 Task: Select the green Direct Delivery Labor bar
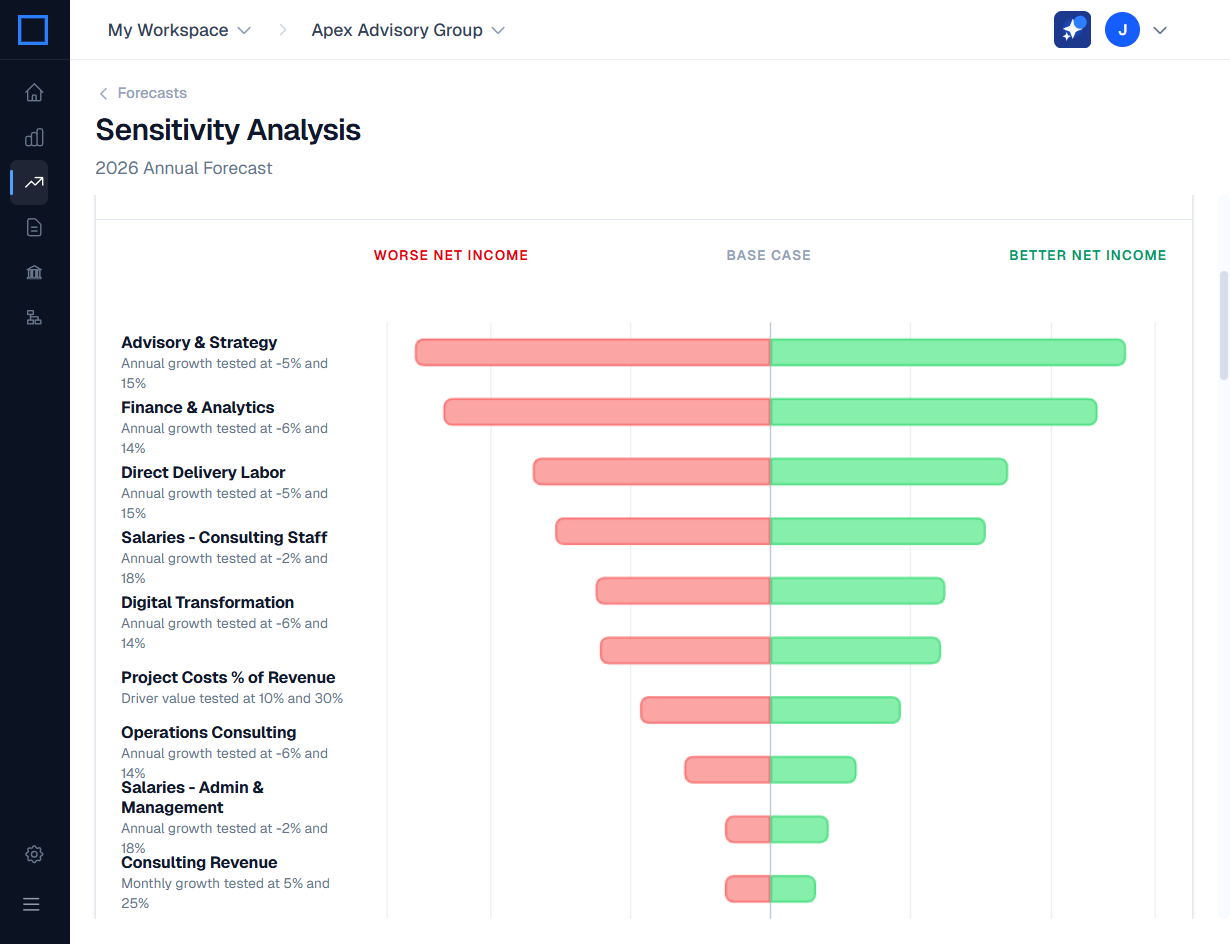click(888, 472)
